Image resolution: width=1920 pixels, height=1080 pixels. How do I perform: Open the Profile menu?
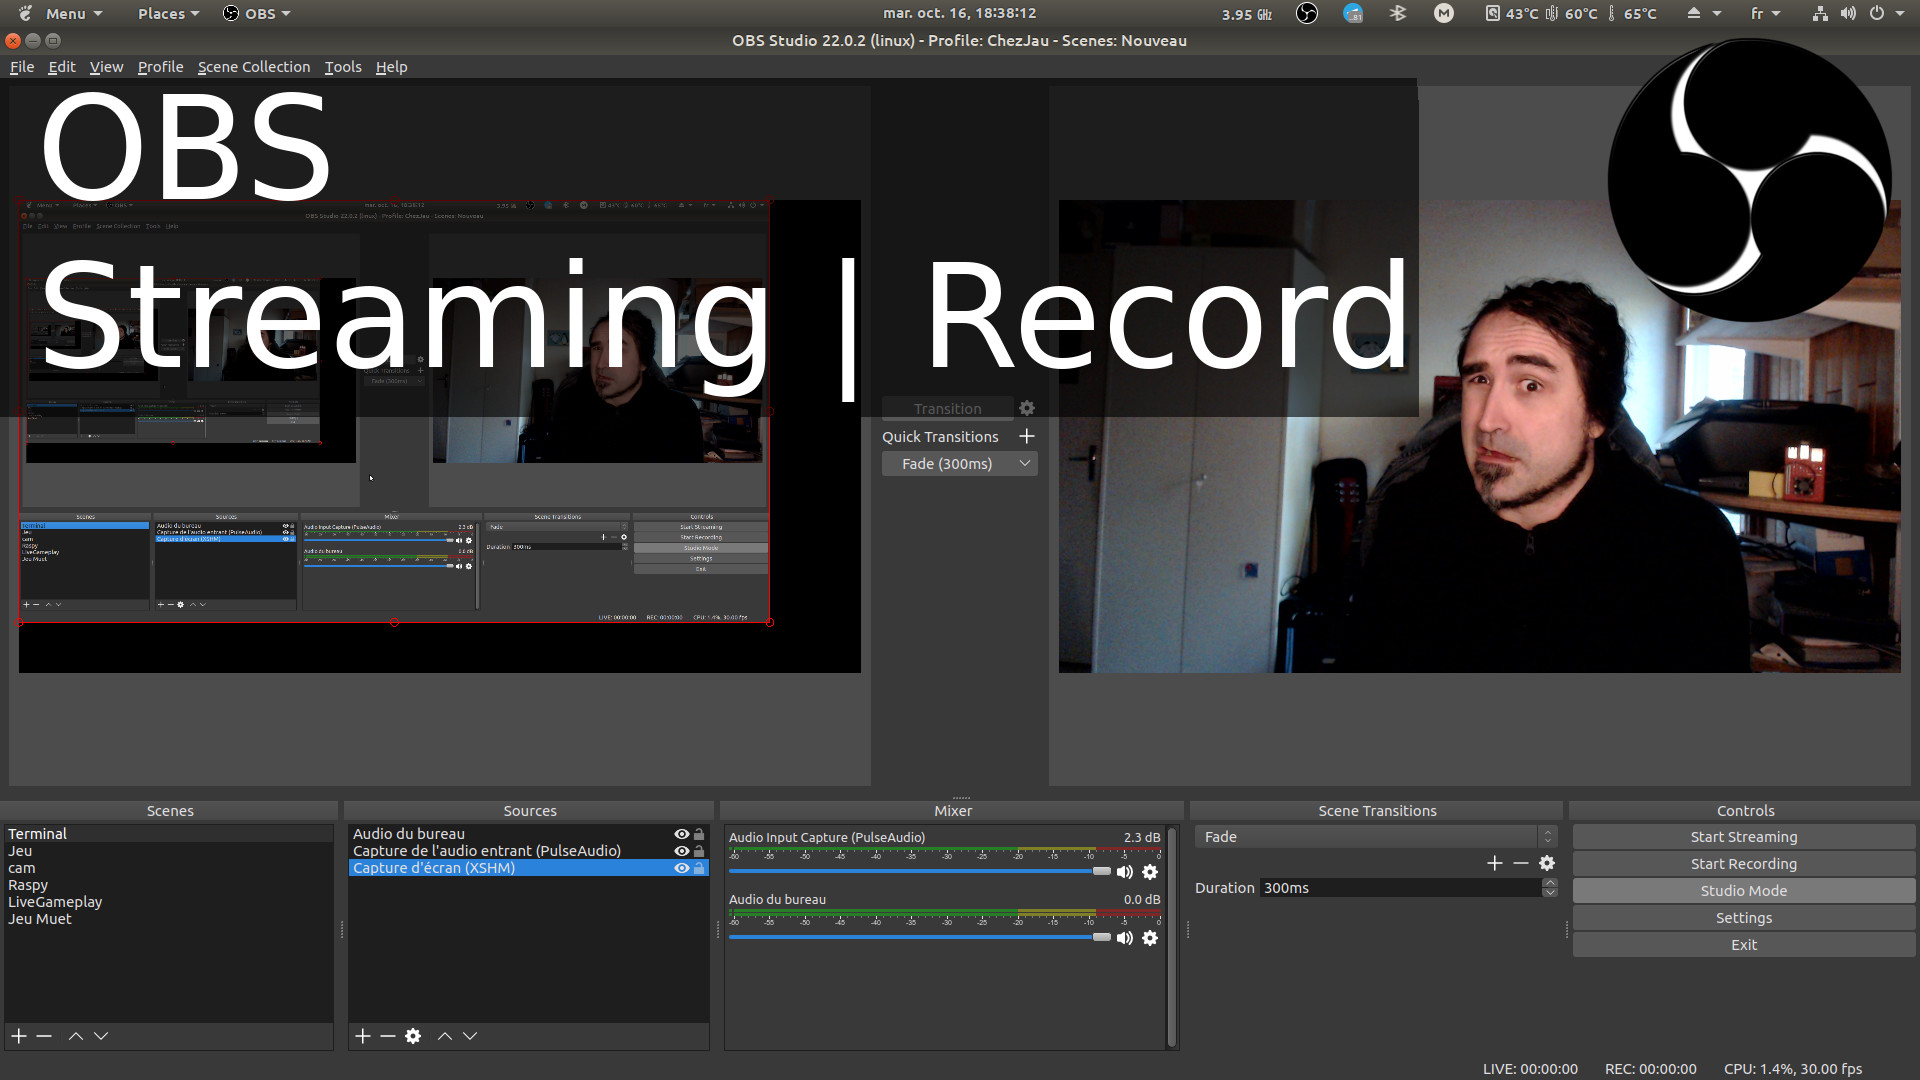click(160, 67)
